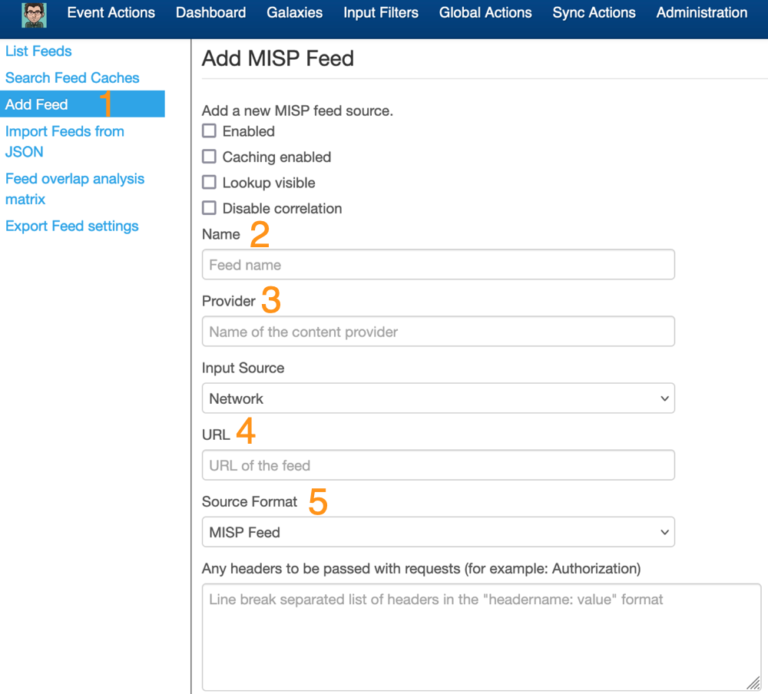This screenshot has height=694, width=768.
Task: Tick the Disable correlation checkbox
Action: (209, 208)
